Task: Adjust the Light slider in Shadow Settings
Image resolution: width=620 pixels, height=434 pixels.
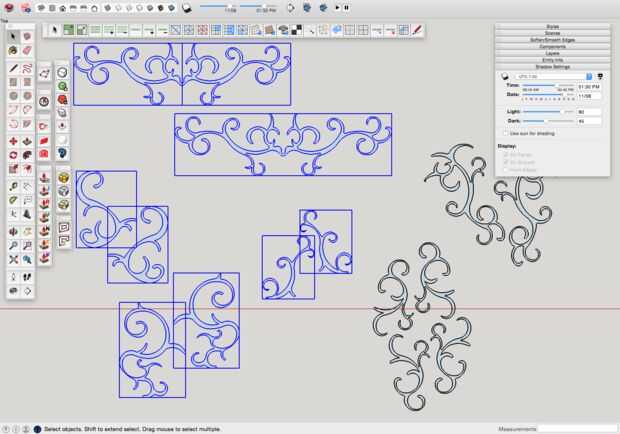Action: click(548, 112)
